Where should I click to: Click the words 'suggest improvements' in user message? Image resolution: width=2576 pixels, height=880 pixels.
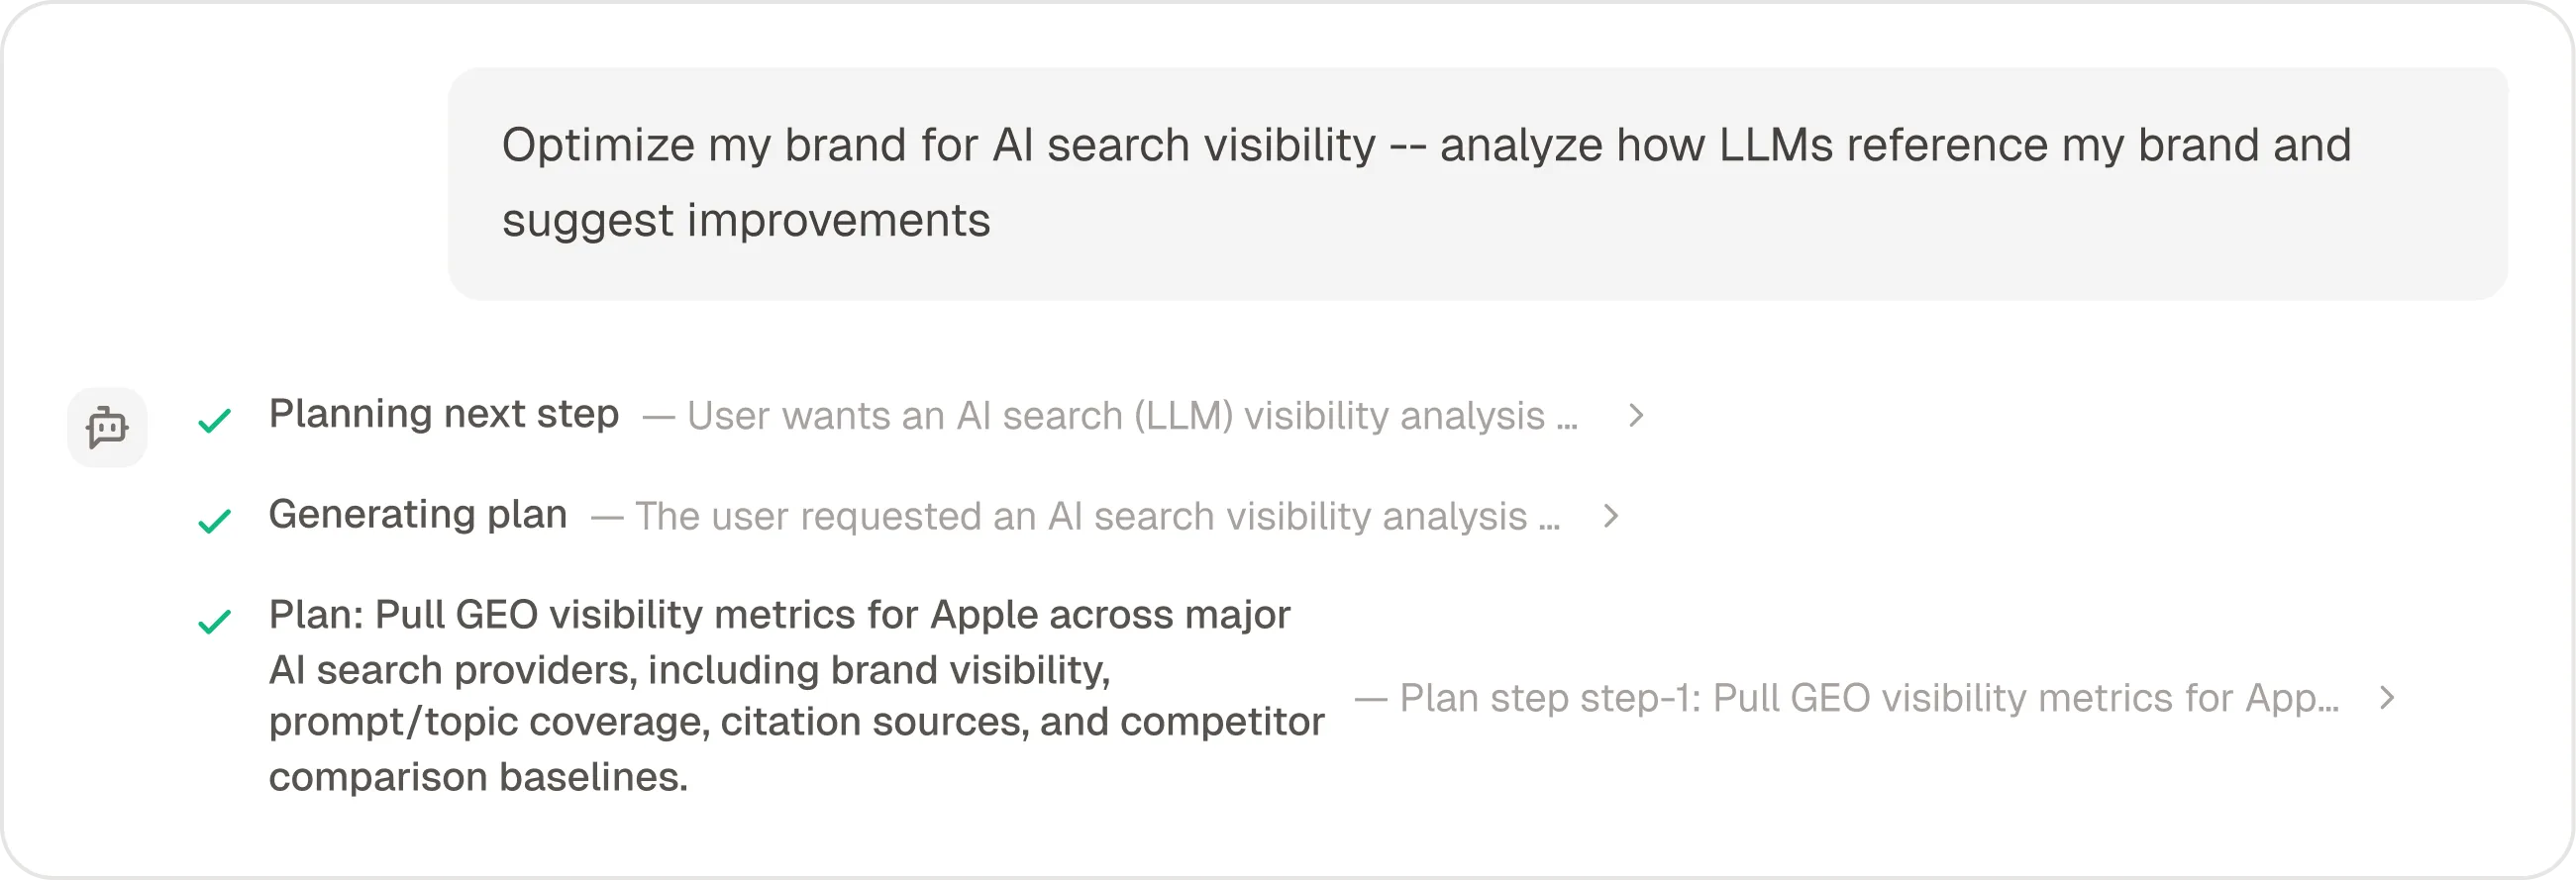[x=746, y=221]
